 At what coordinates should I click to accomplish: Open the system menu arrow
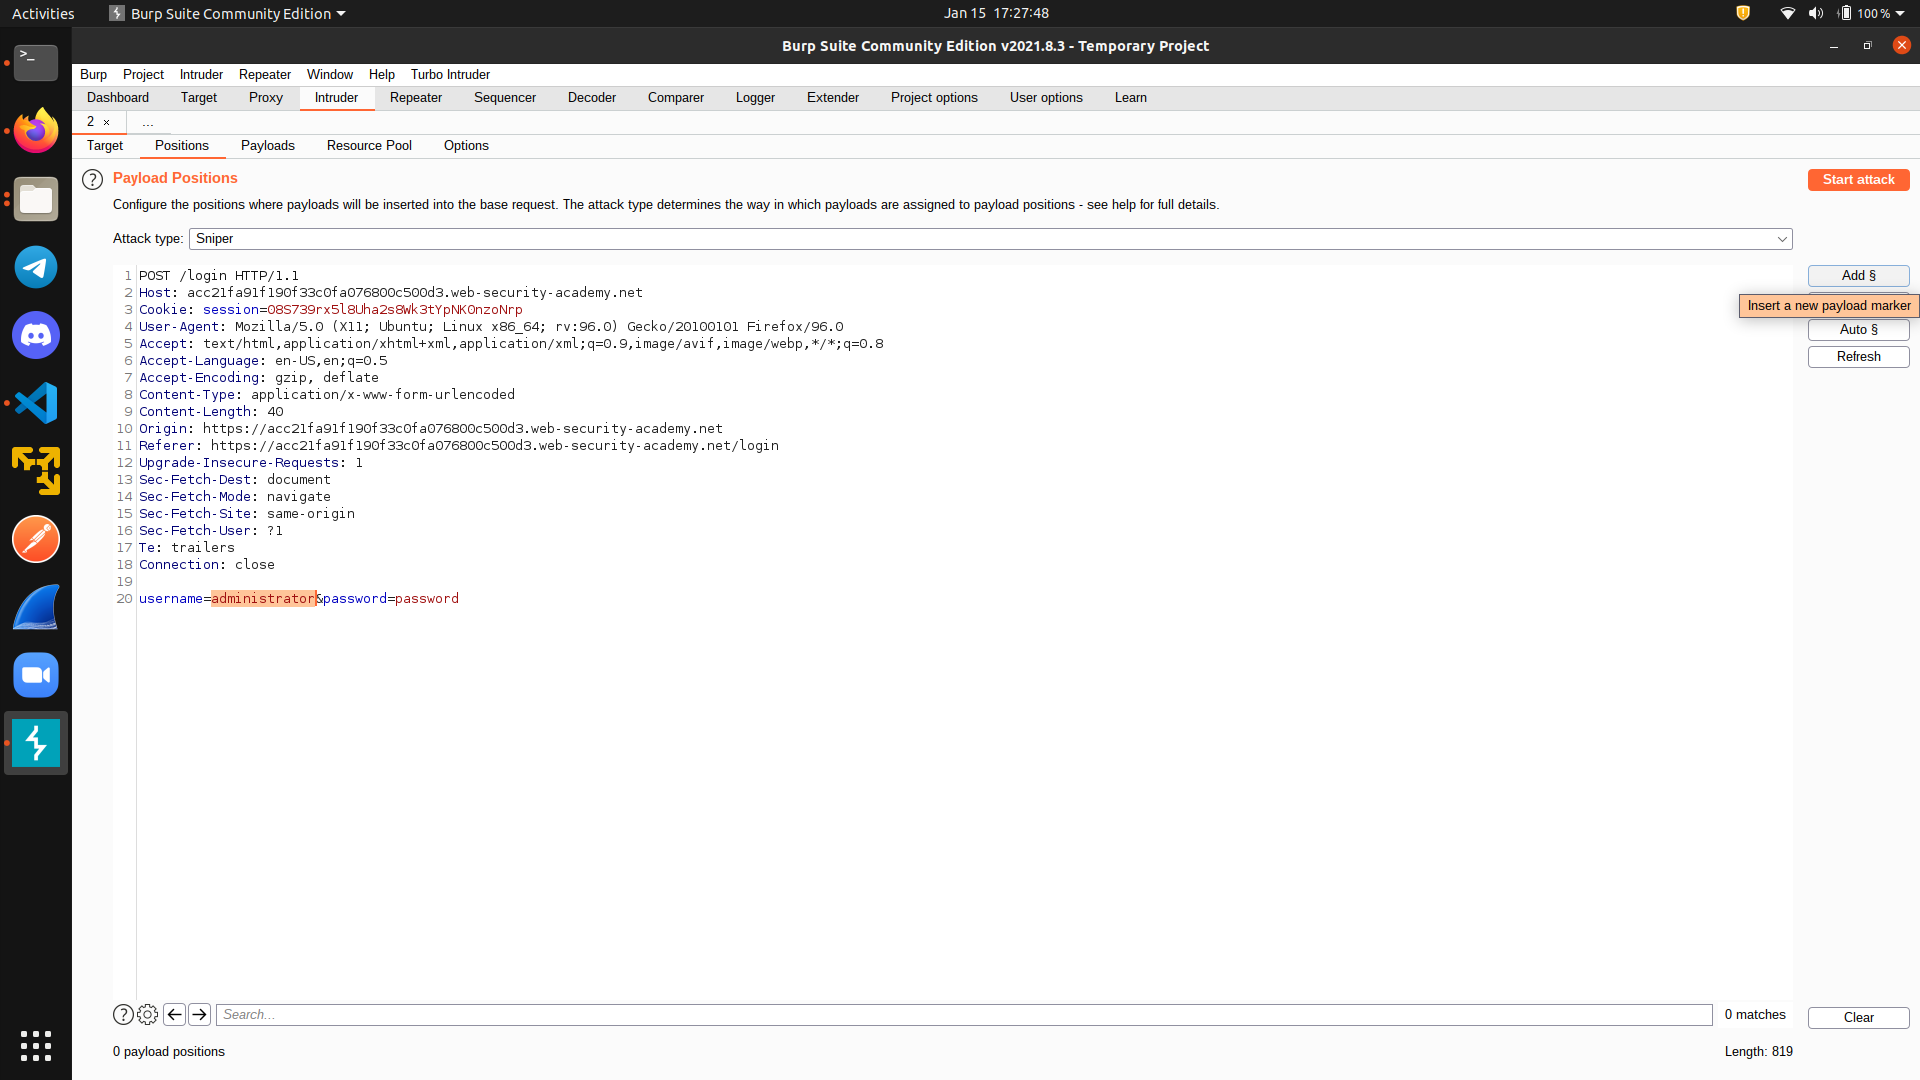(1900, 13)
